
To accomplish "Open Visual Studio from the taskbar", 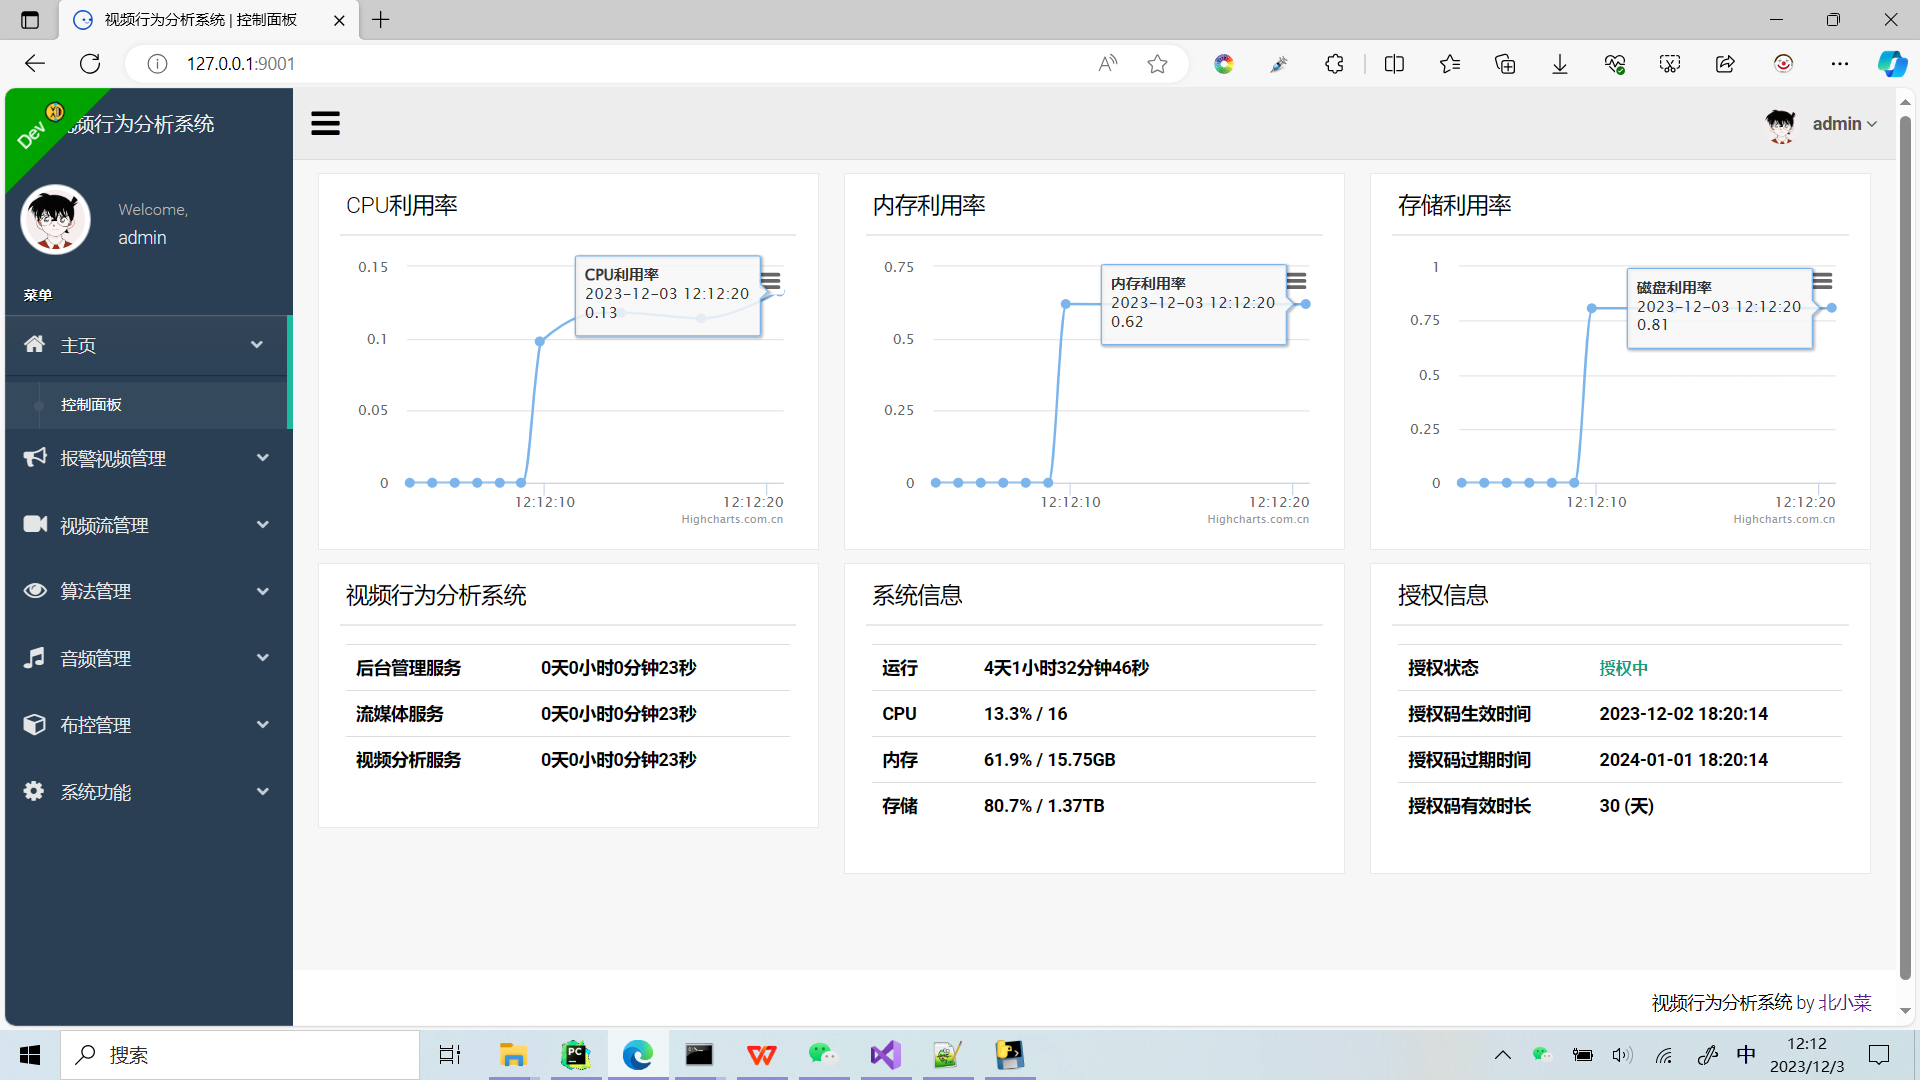I will click(x=886, y=1055).
